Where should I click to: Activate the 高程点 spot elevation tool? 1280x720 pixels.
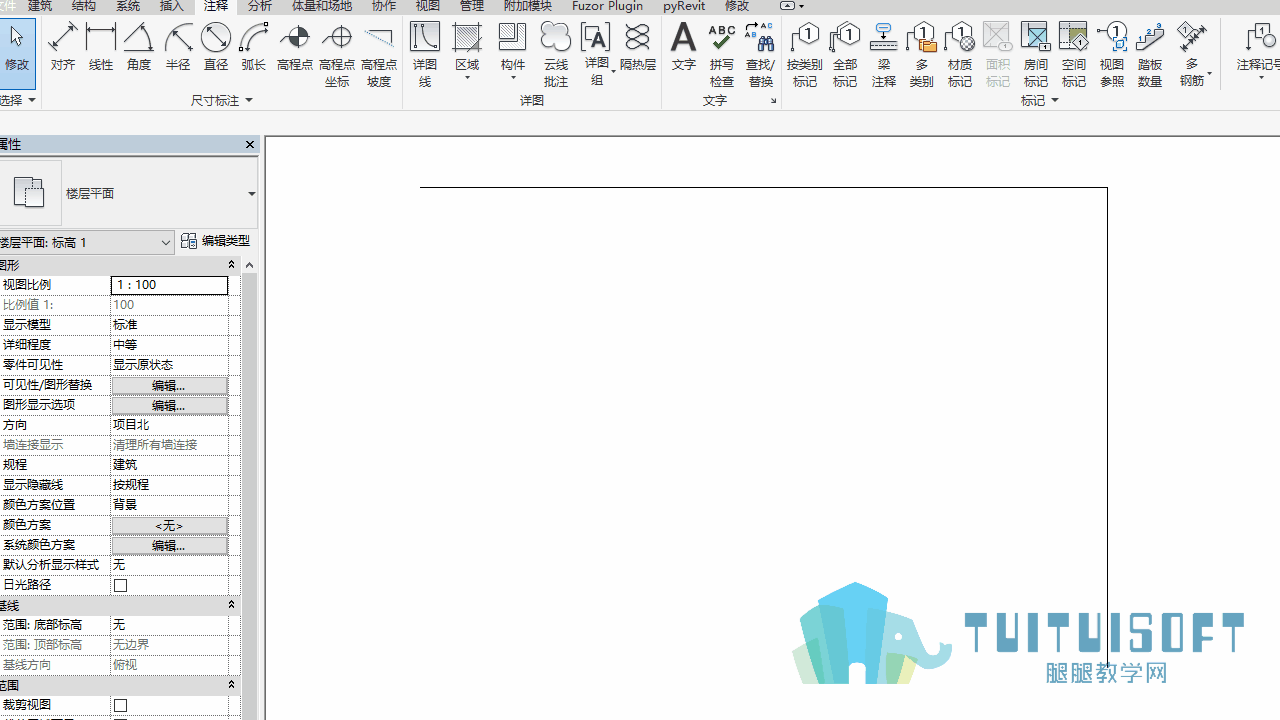pyautogui.click(x=295, y=47)
